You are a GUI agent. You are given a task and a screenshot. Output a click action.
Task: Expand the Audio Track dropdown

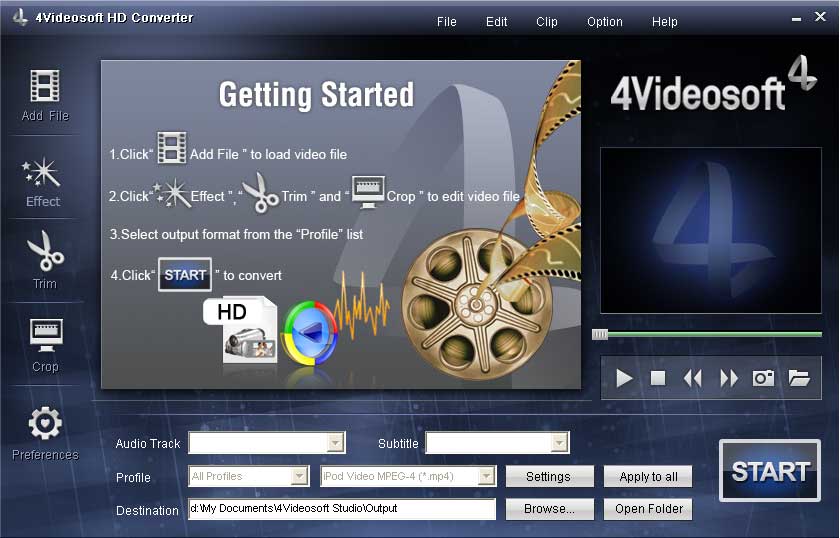click(335, 443)
